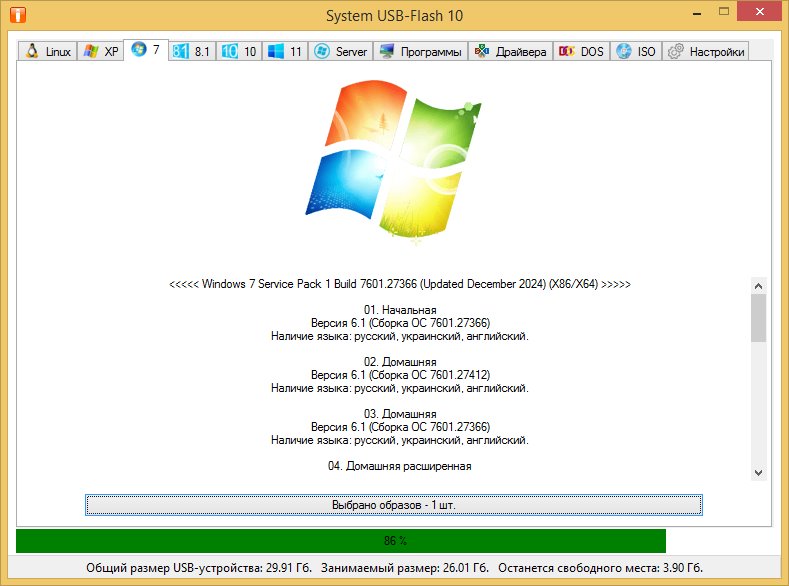
Task: Open the ISO tab
Action: [637, 52]
